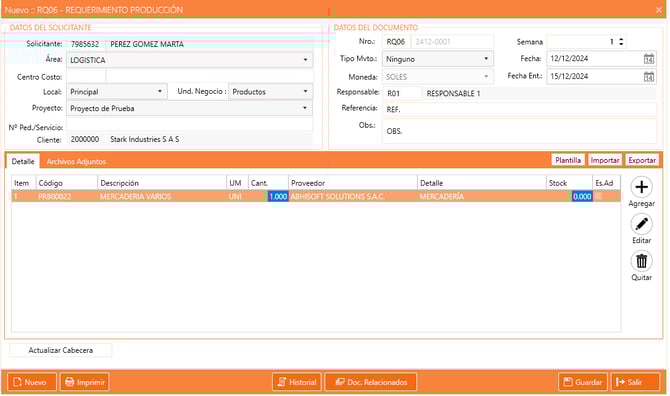670x396 pixels.
Task: Open the Tipo Mvto. dropdown showing Ninguno
Action: 486,59
